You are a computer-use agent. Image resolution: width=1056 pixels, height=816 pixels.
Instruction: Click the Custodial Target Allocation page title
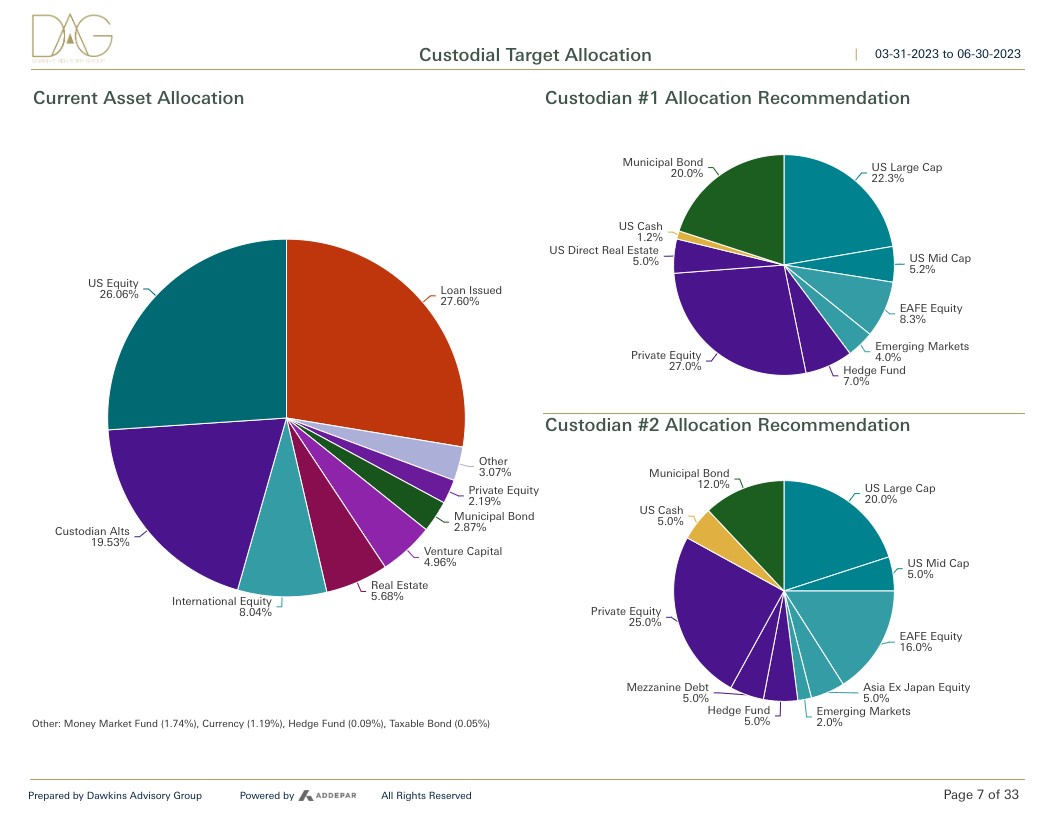tap(535, 55)
